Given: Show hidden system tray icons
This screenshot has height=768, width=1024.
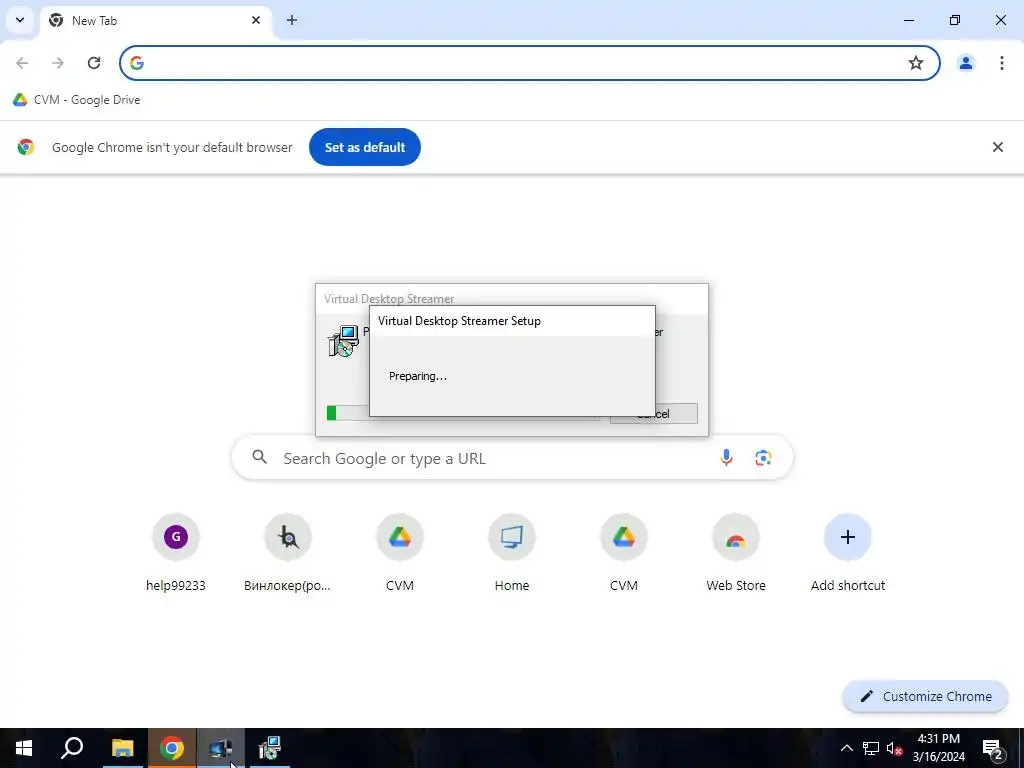Looking at the screenshot, I should 846,748.
